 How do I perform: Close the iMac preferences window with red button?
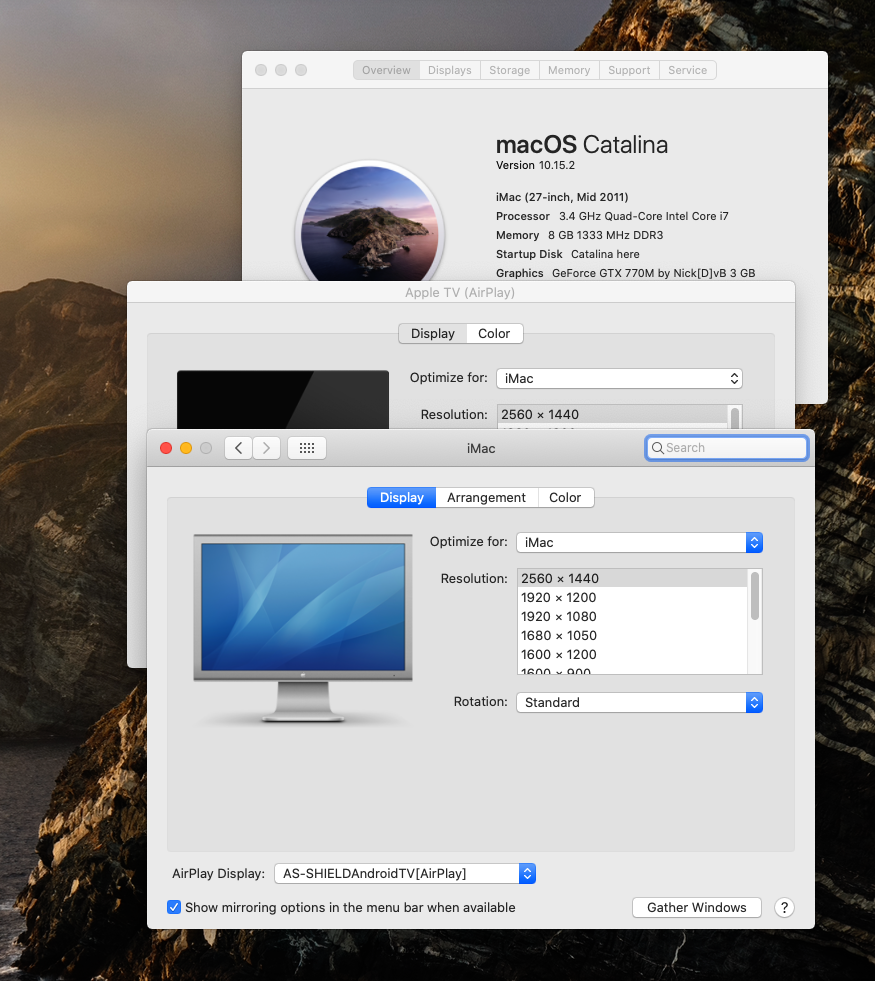(166, 448)
